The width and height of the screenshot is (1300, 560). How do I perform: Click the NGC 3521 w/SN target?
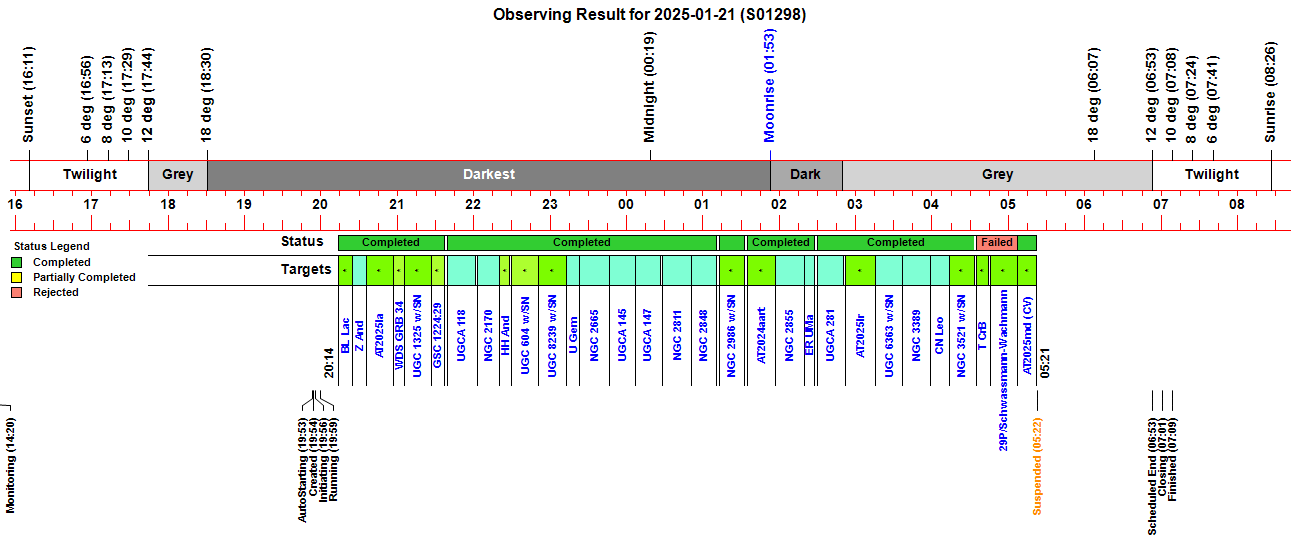click(962, 335)
